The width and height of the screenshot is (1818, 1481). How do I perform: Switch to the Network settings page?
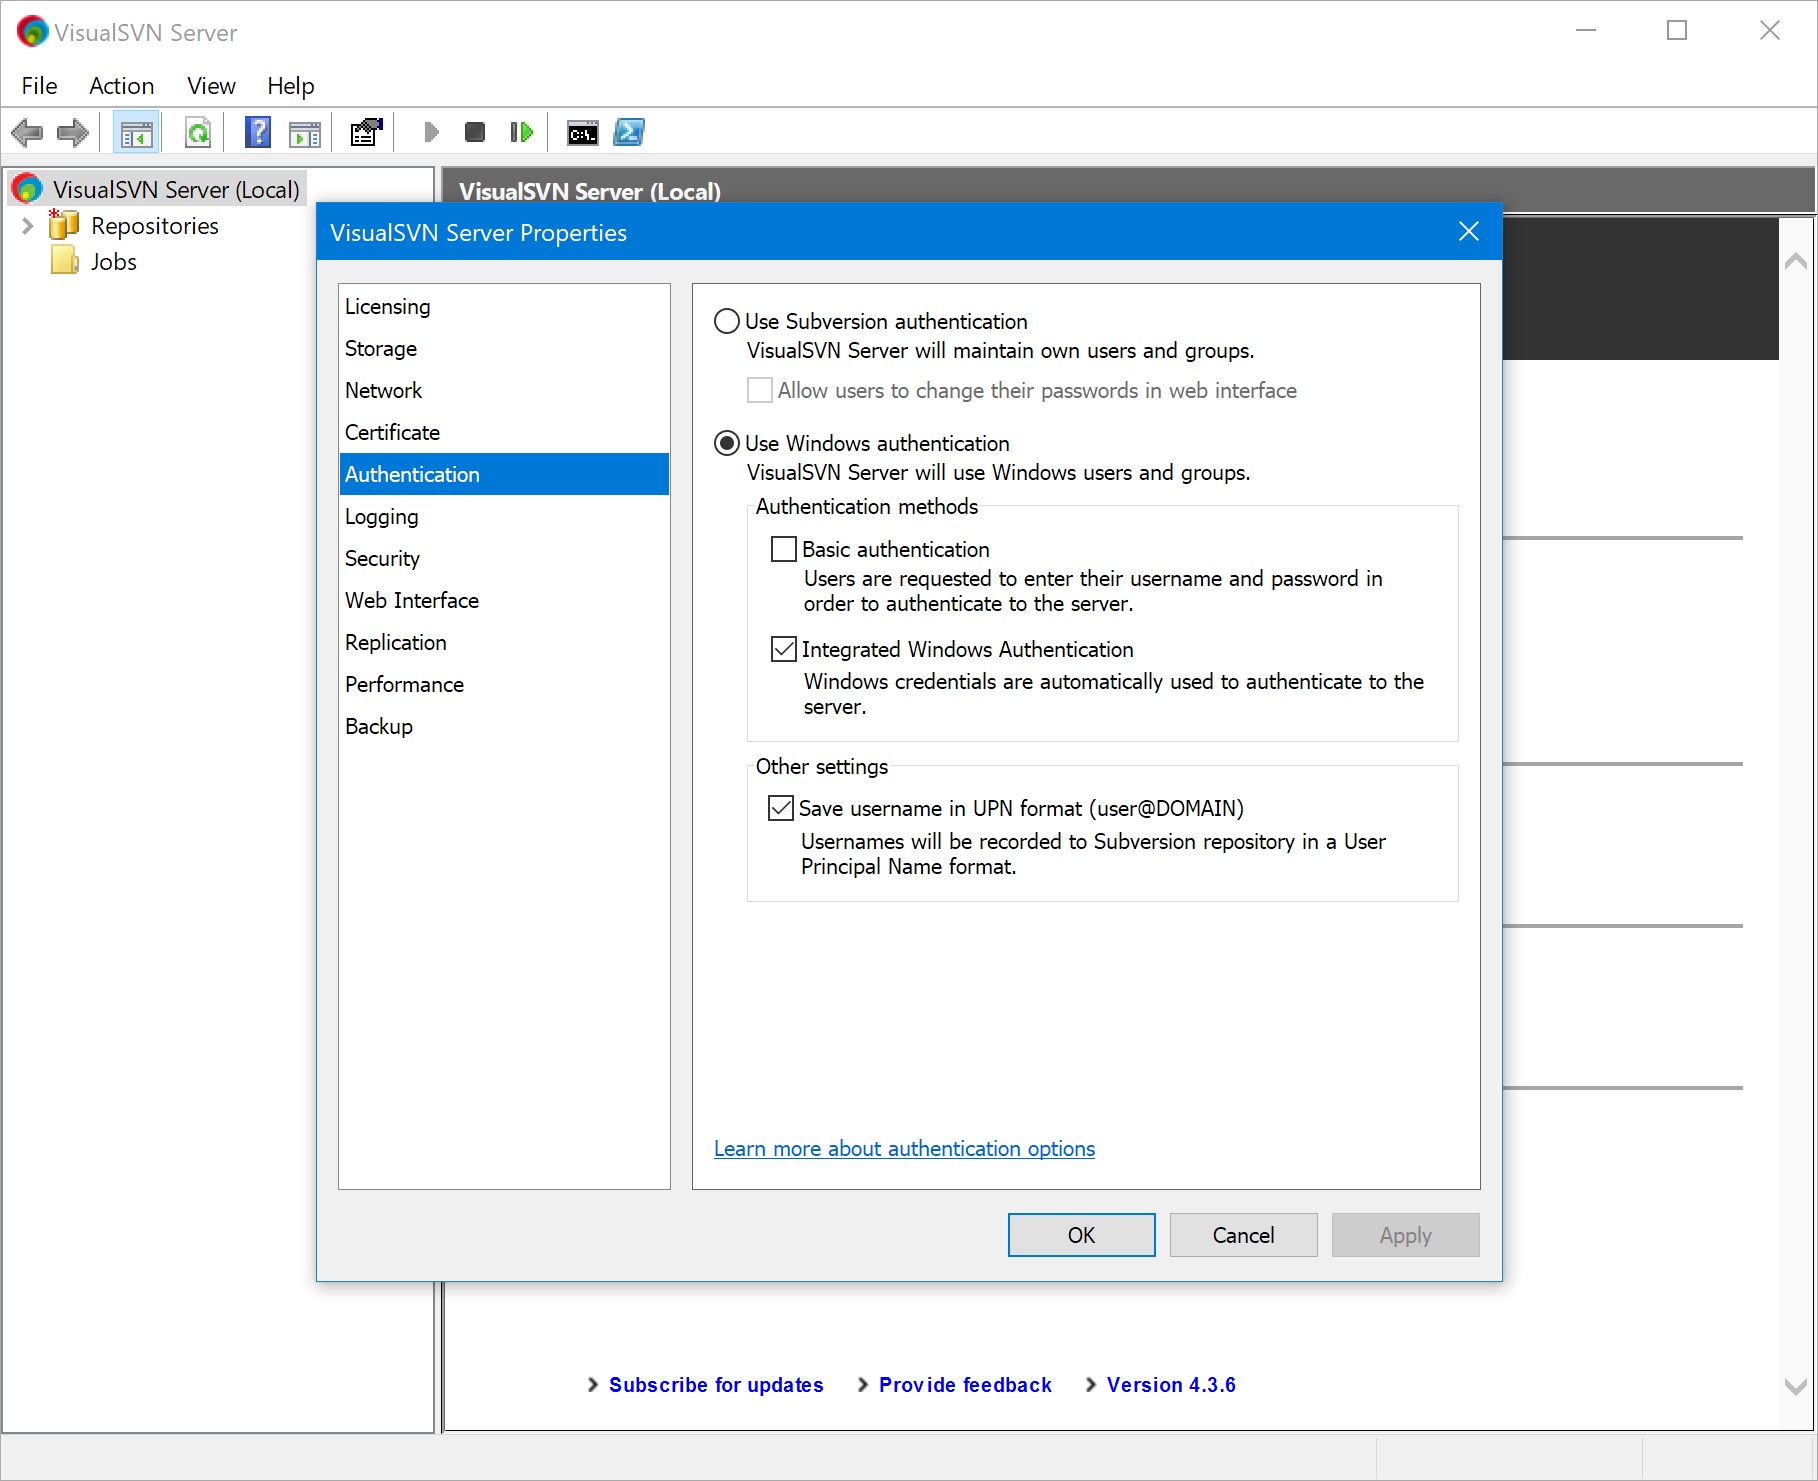tap(384, 390)
